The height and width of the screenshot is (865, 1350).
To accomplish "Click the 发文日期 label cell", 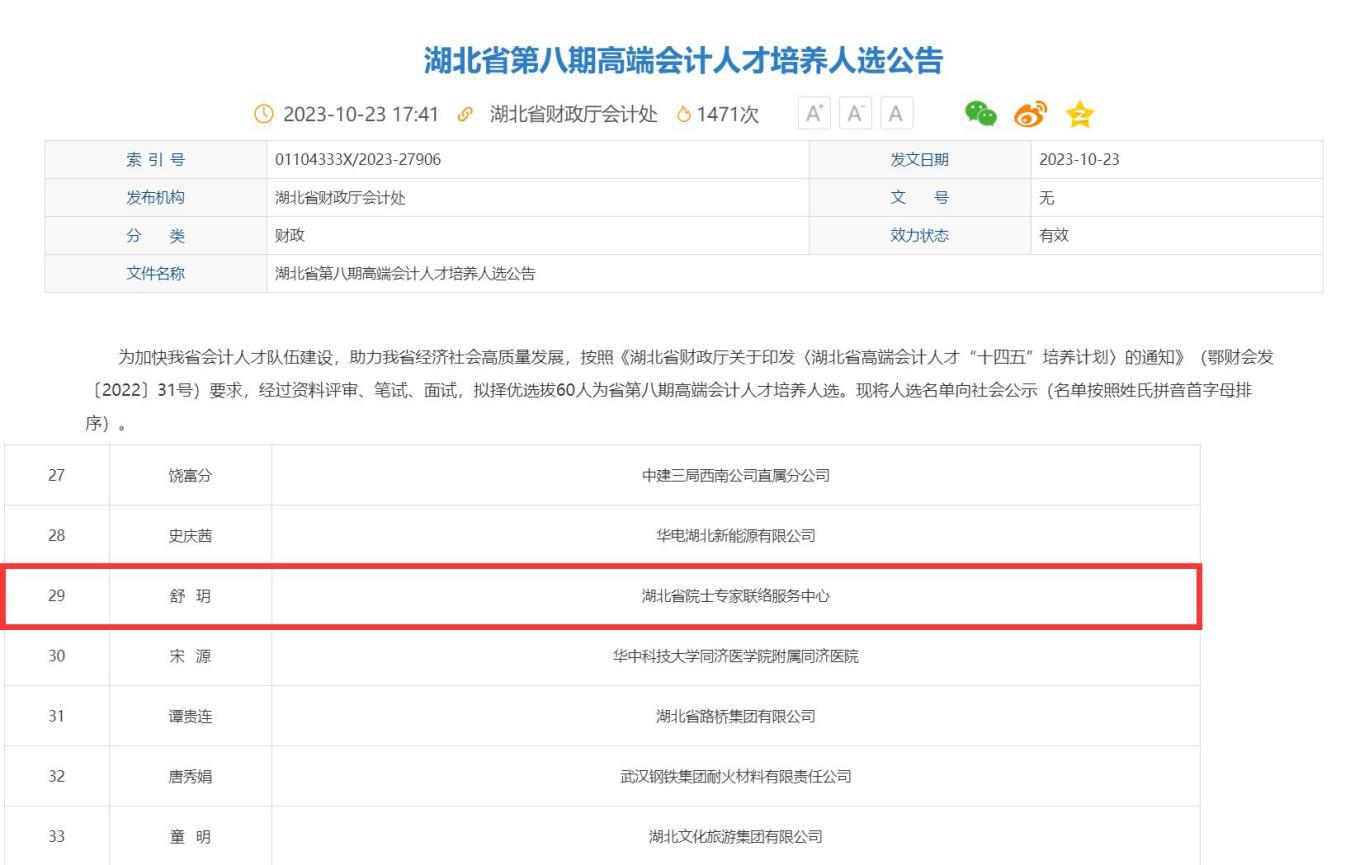I will pos(919,160).
